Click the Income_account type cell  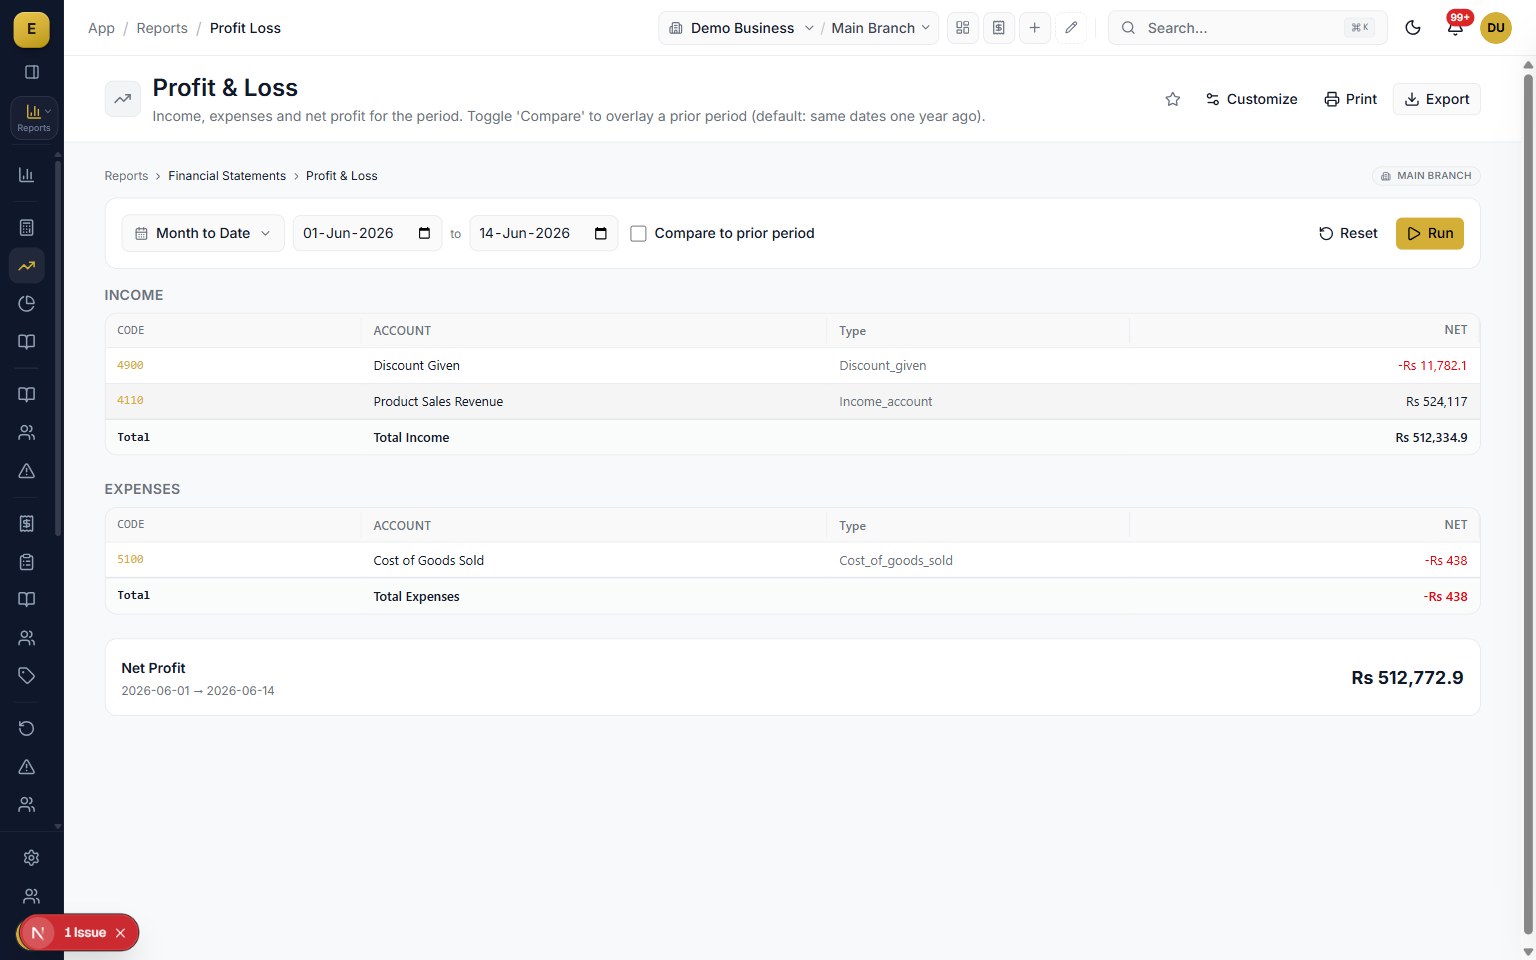(x=885, y=402)
